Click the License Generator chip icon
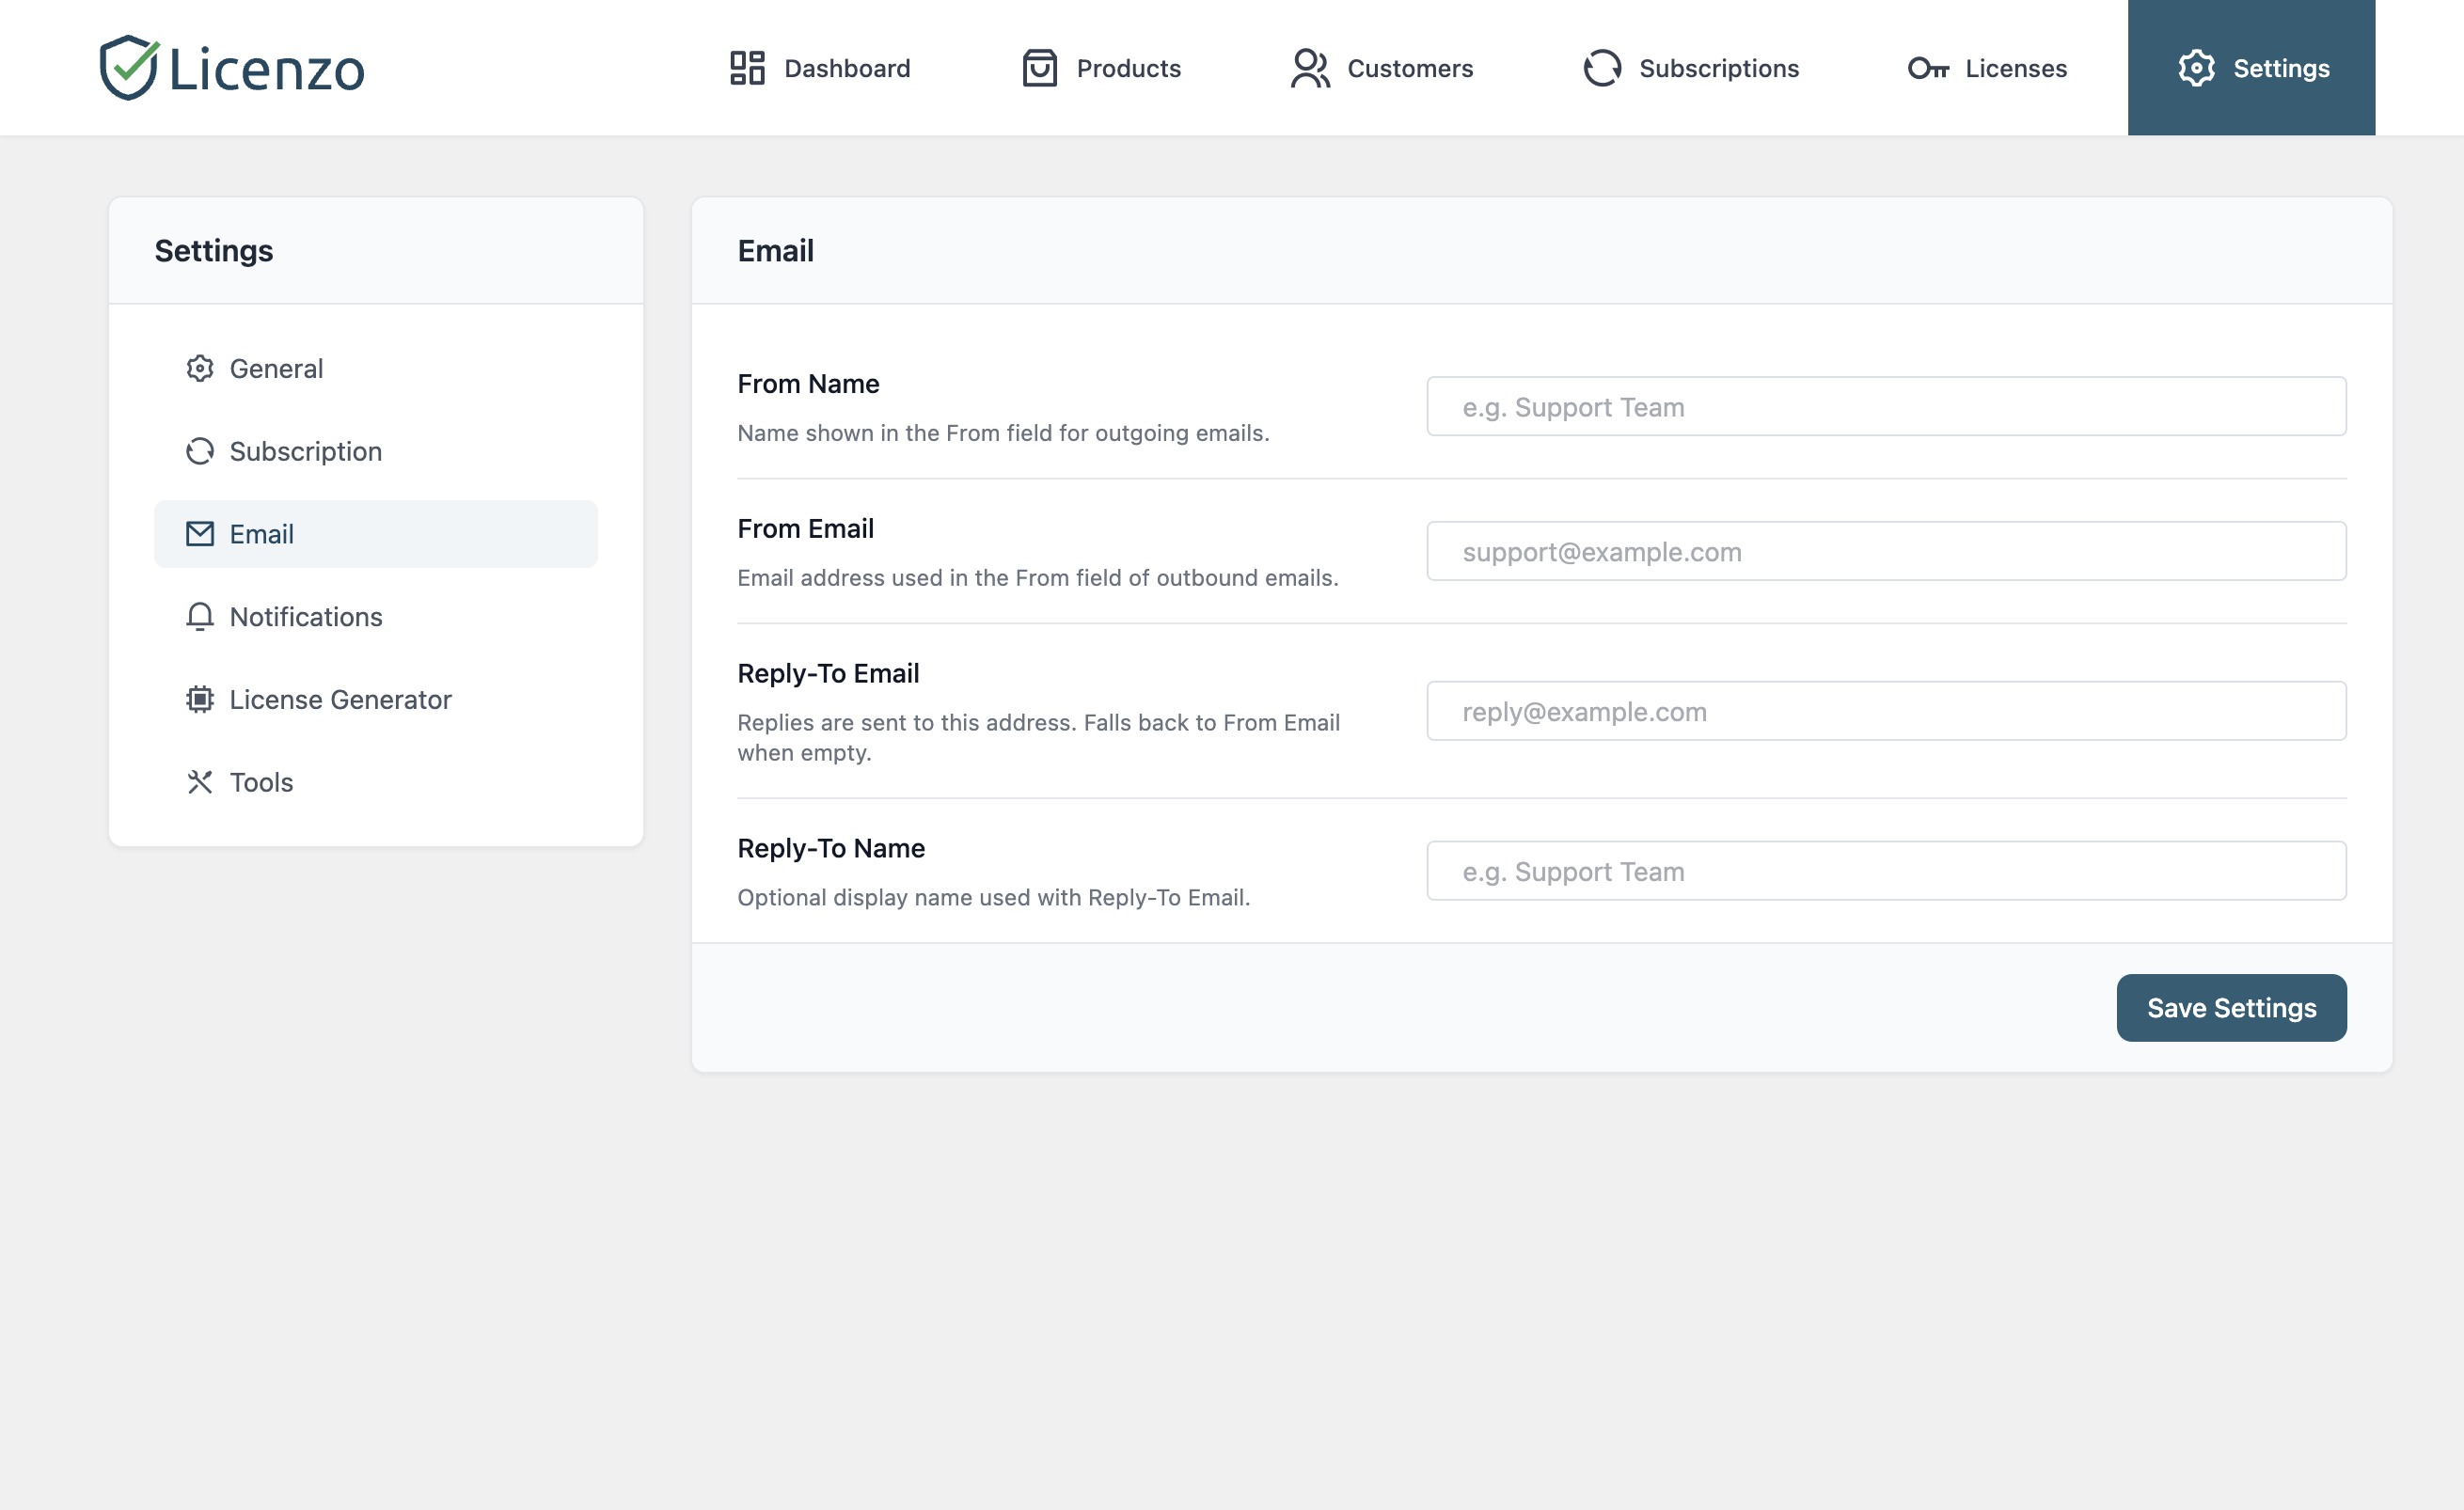This screenshot has width=2464, height=1510. pos(200,699)
